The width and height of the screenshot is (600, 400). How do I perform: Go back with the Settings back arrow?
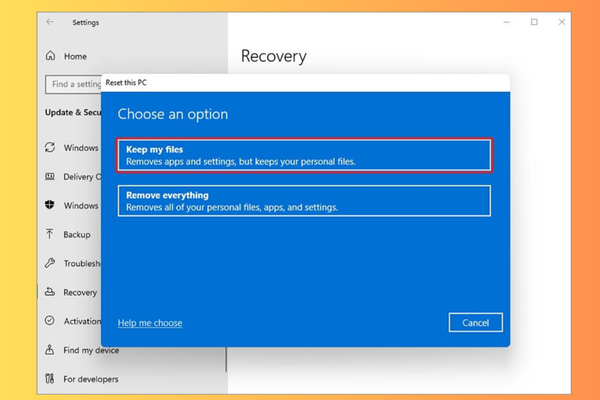tap(50, 22)
